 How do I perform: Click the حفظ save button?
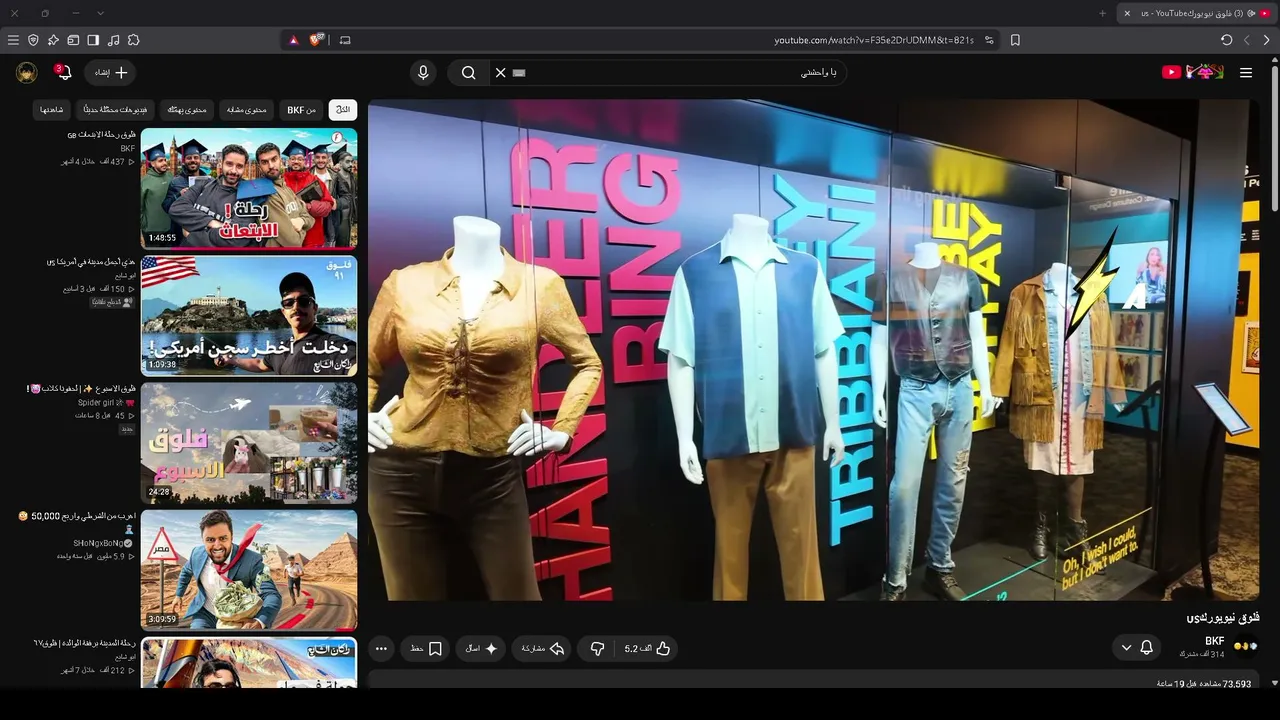pyautogui.click(x=426, y=649)
